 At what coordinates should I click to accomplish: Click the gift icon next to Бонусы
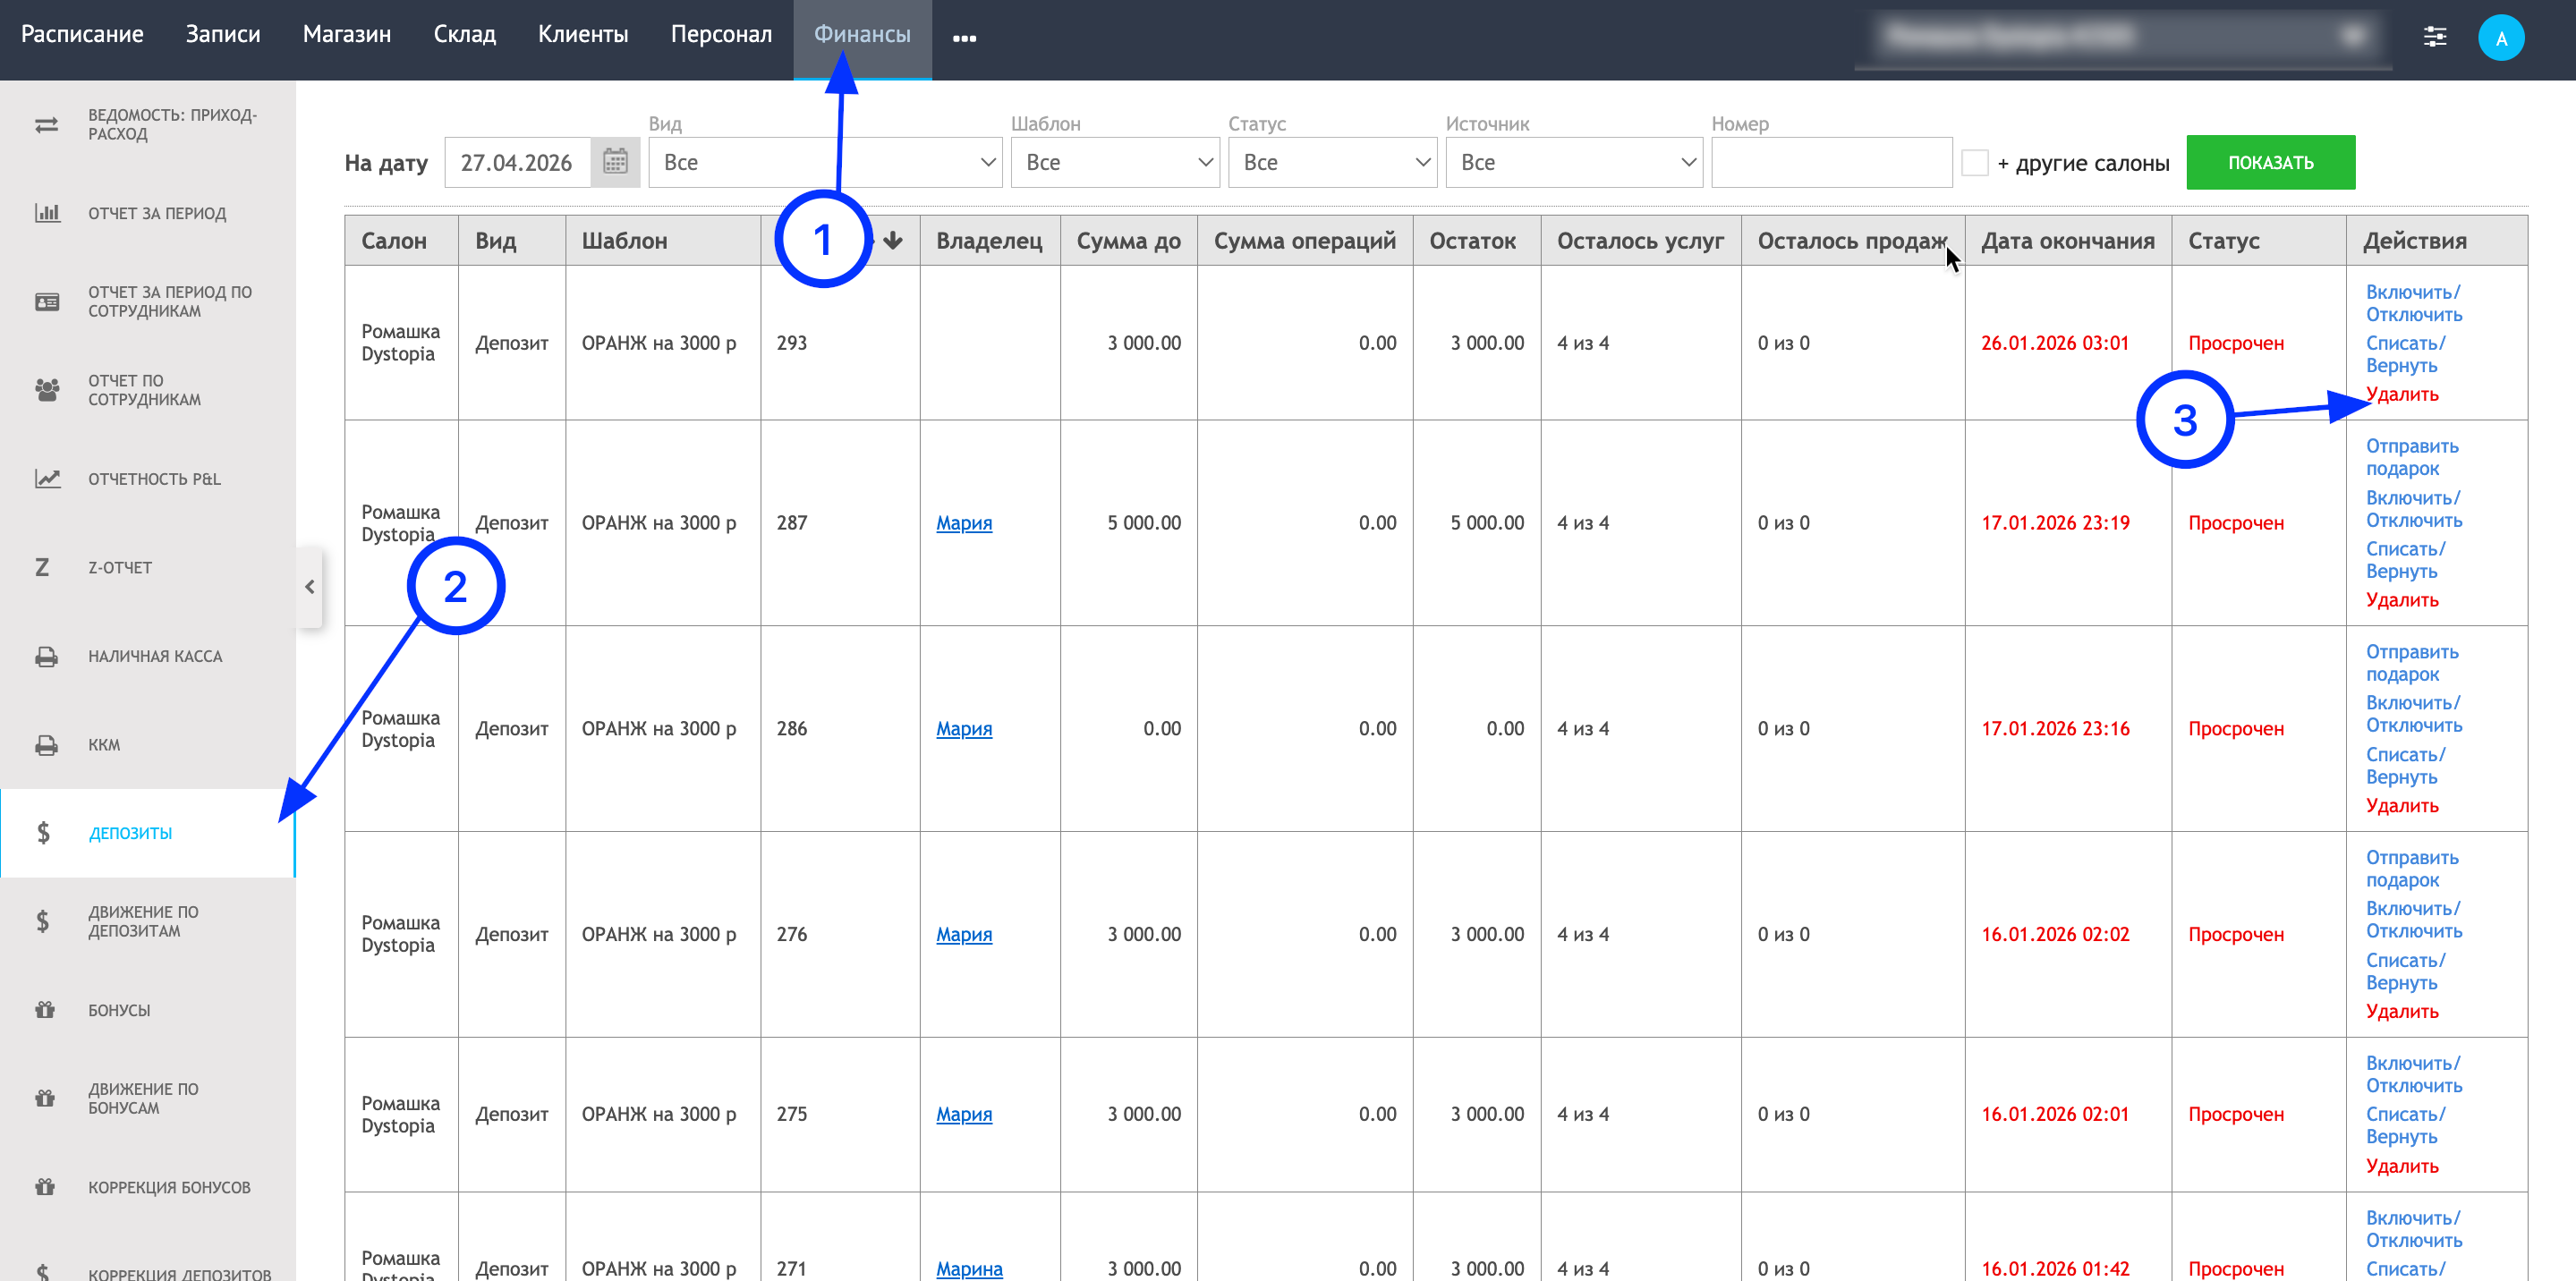click(x=45, y=1010)
